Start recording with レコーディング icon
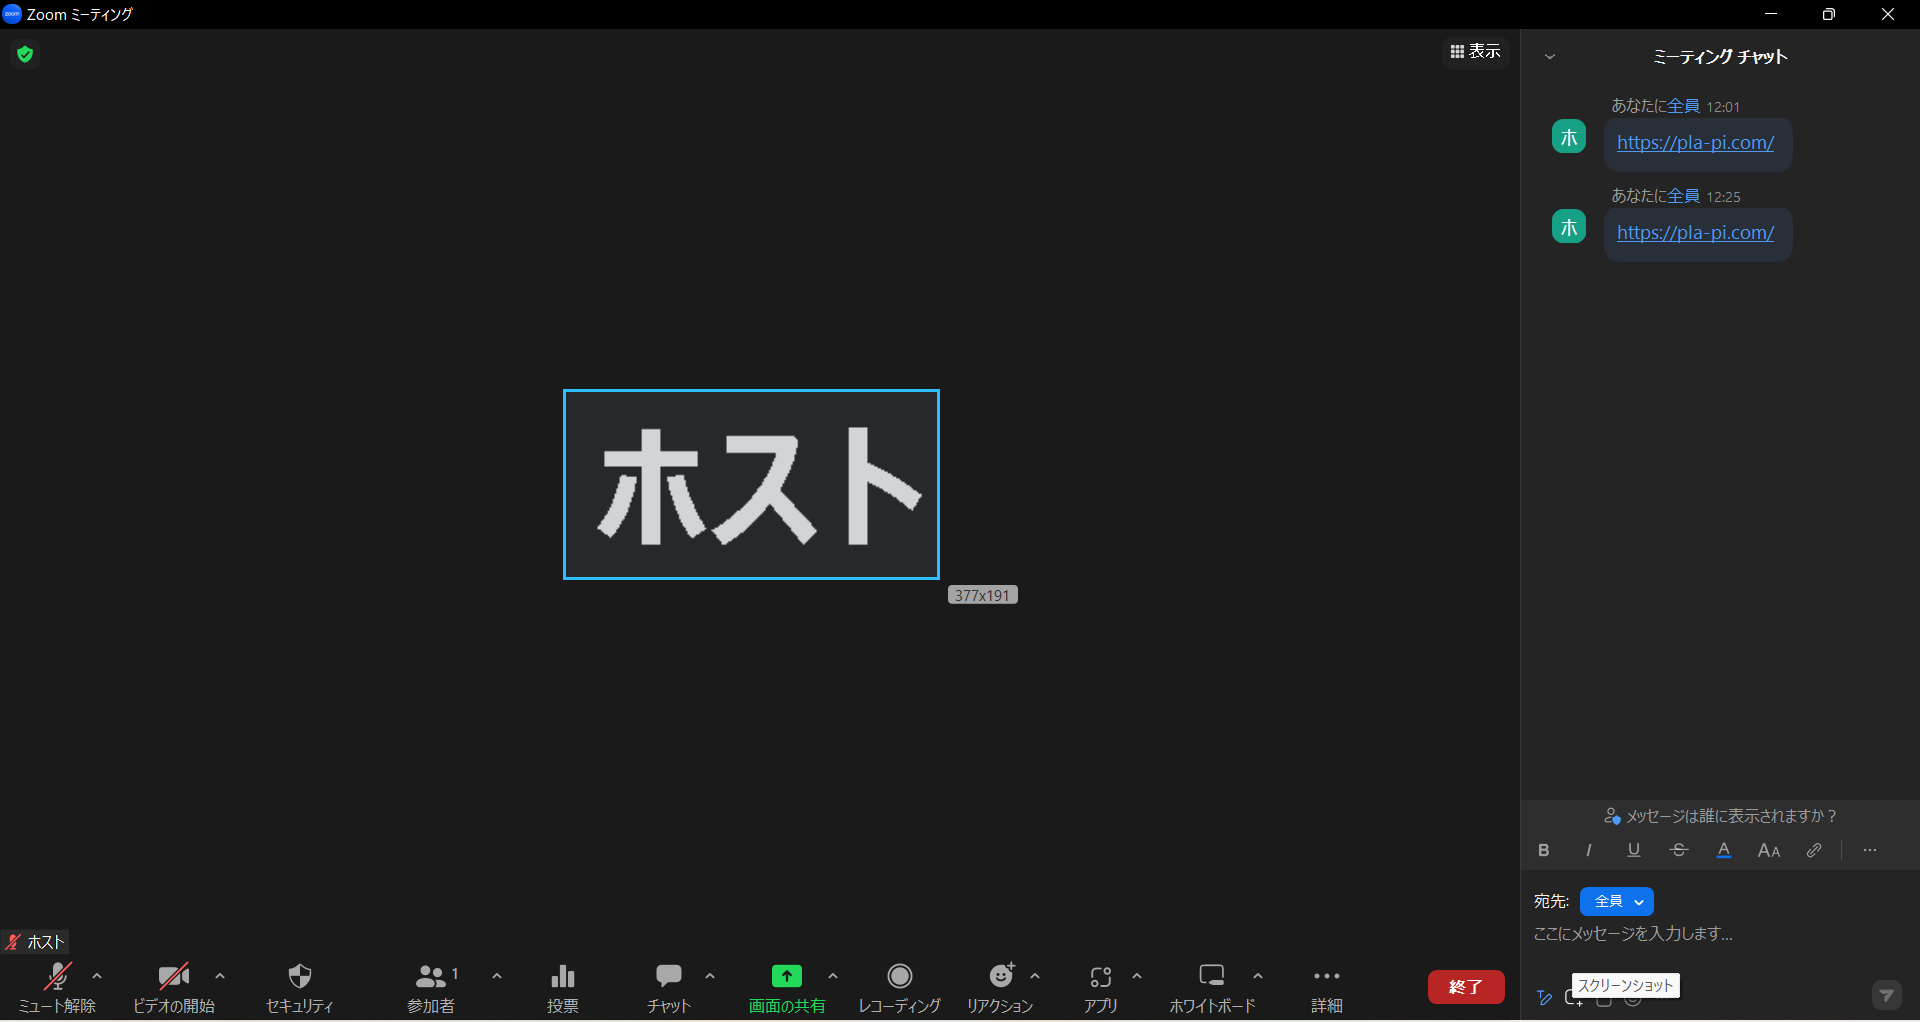Image resolution: width=1920 pixels, height=1022 pixels. tap(899, 976)
